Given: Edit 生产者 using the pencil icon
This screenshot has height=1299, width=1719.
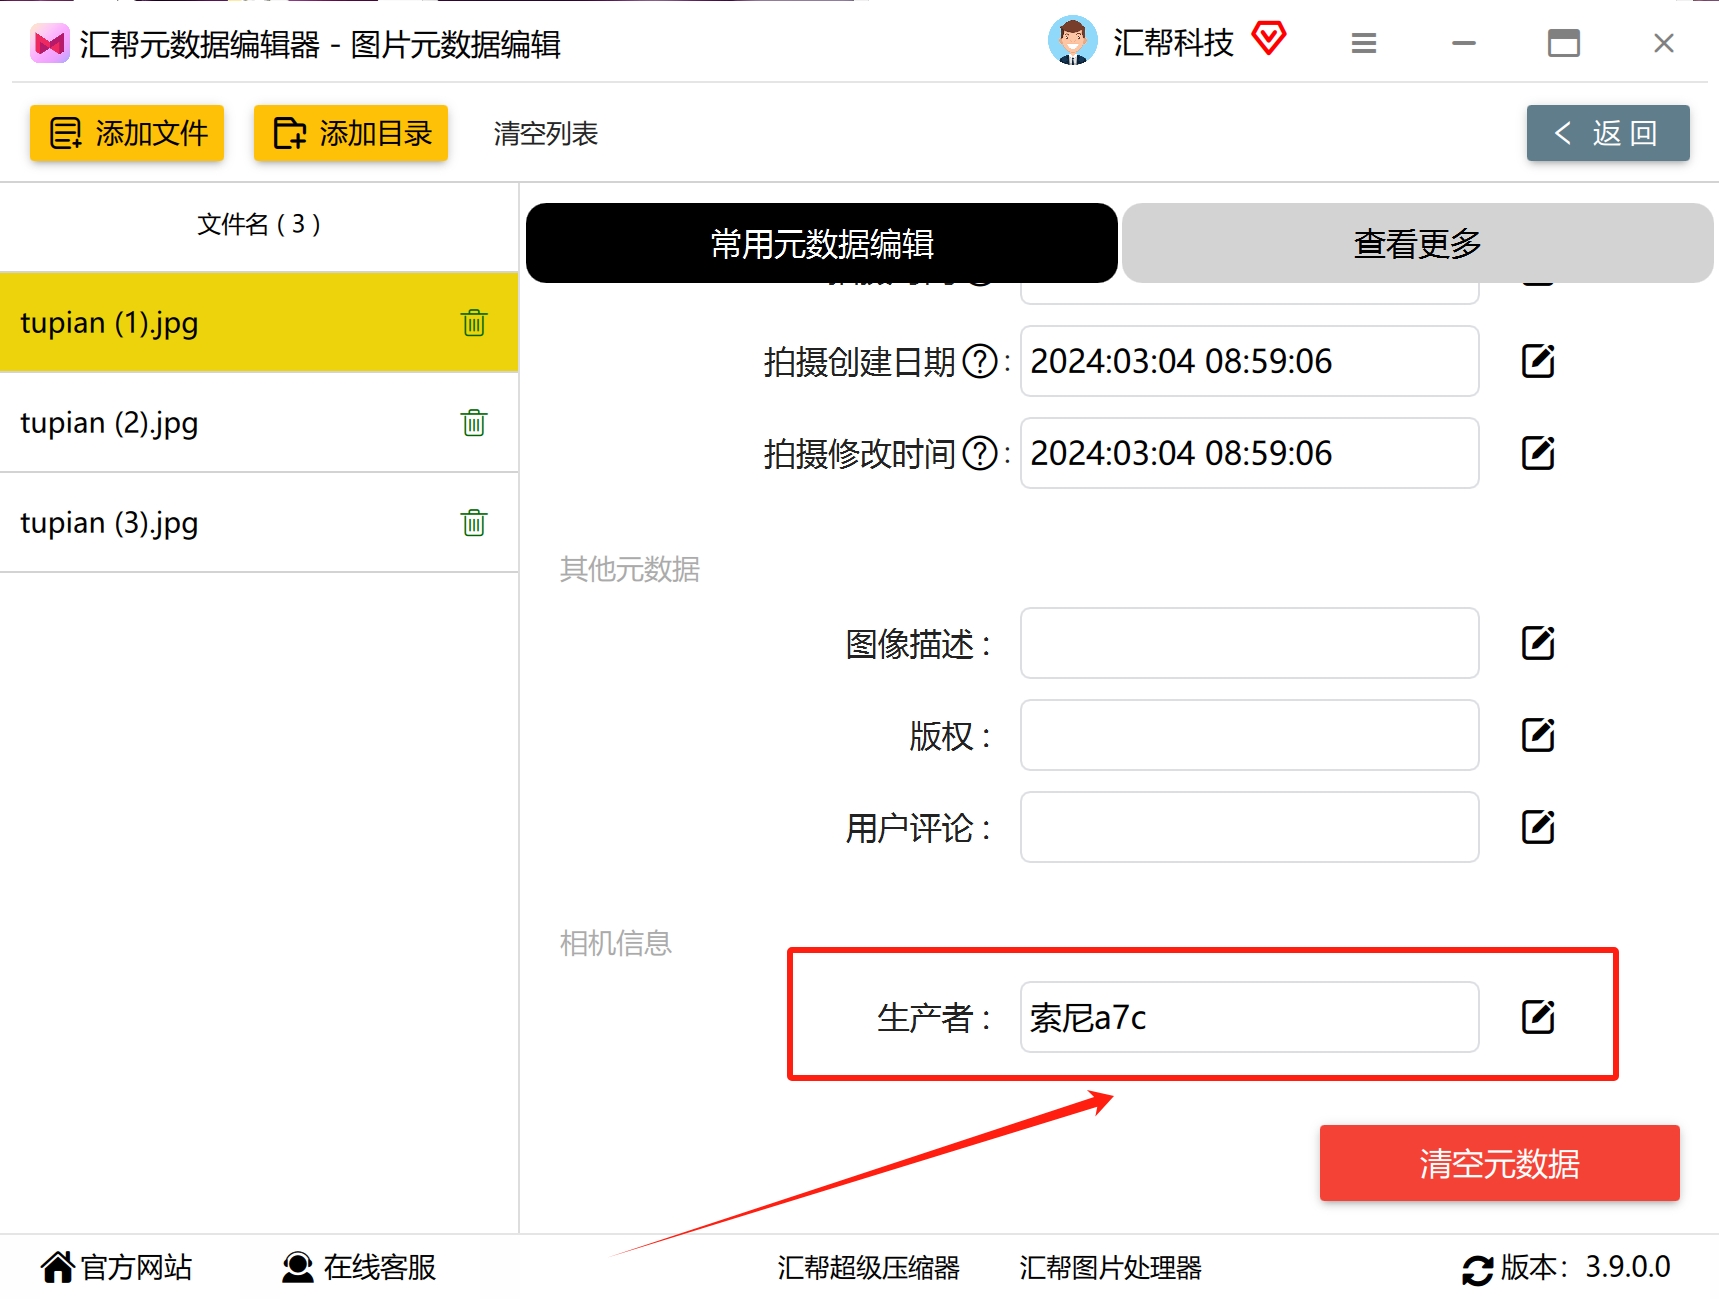Looking at the screenshot, I should (1538, 1017).
